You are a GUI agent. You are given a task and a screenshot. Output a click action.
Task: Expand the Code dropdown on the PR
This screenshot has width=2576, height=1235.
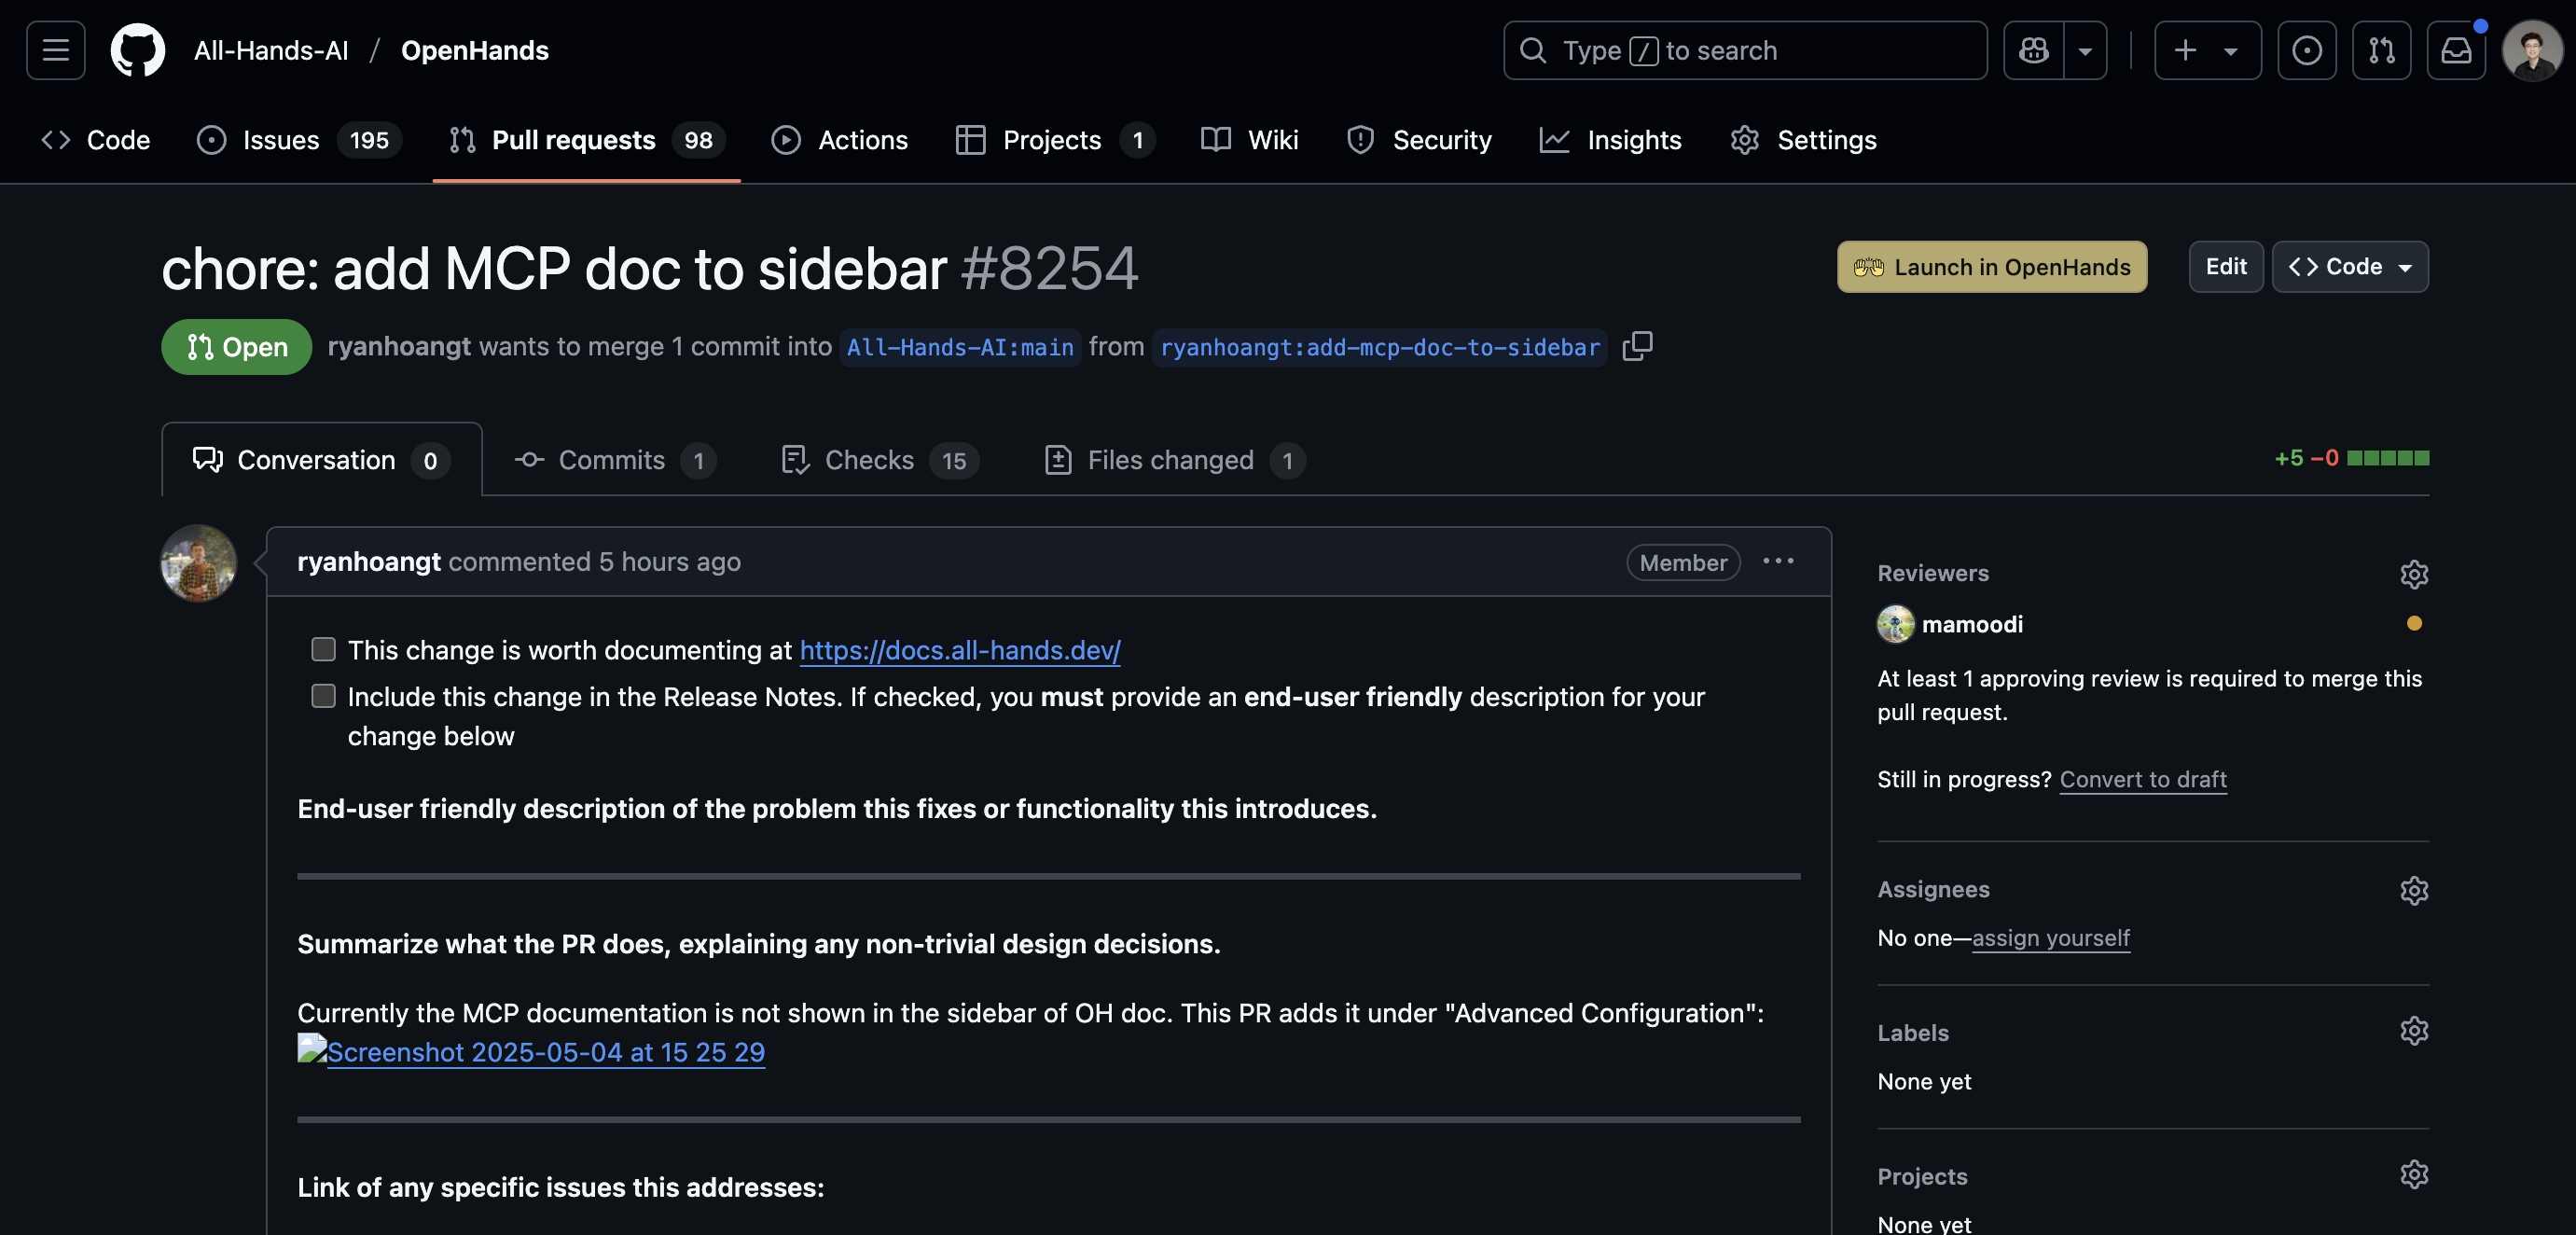2350,267
